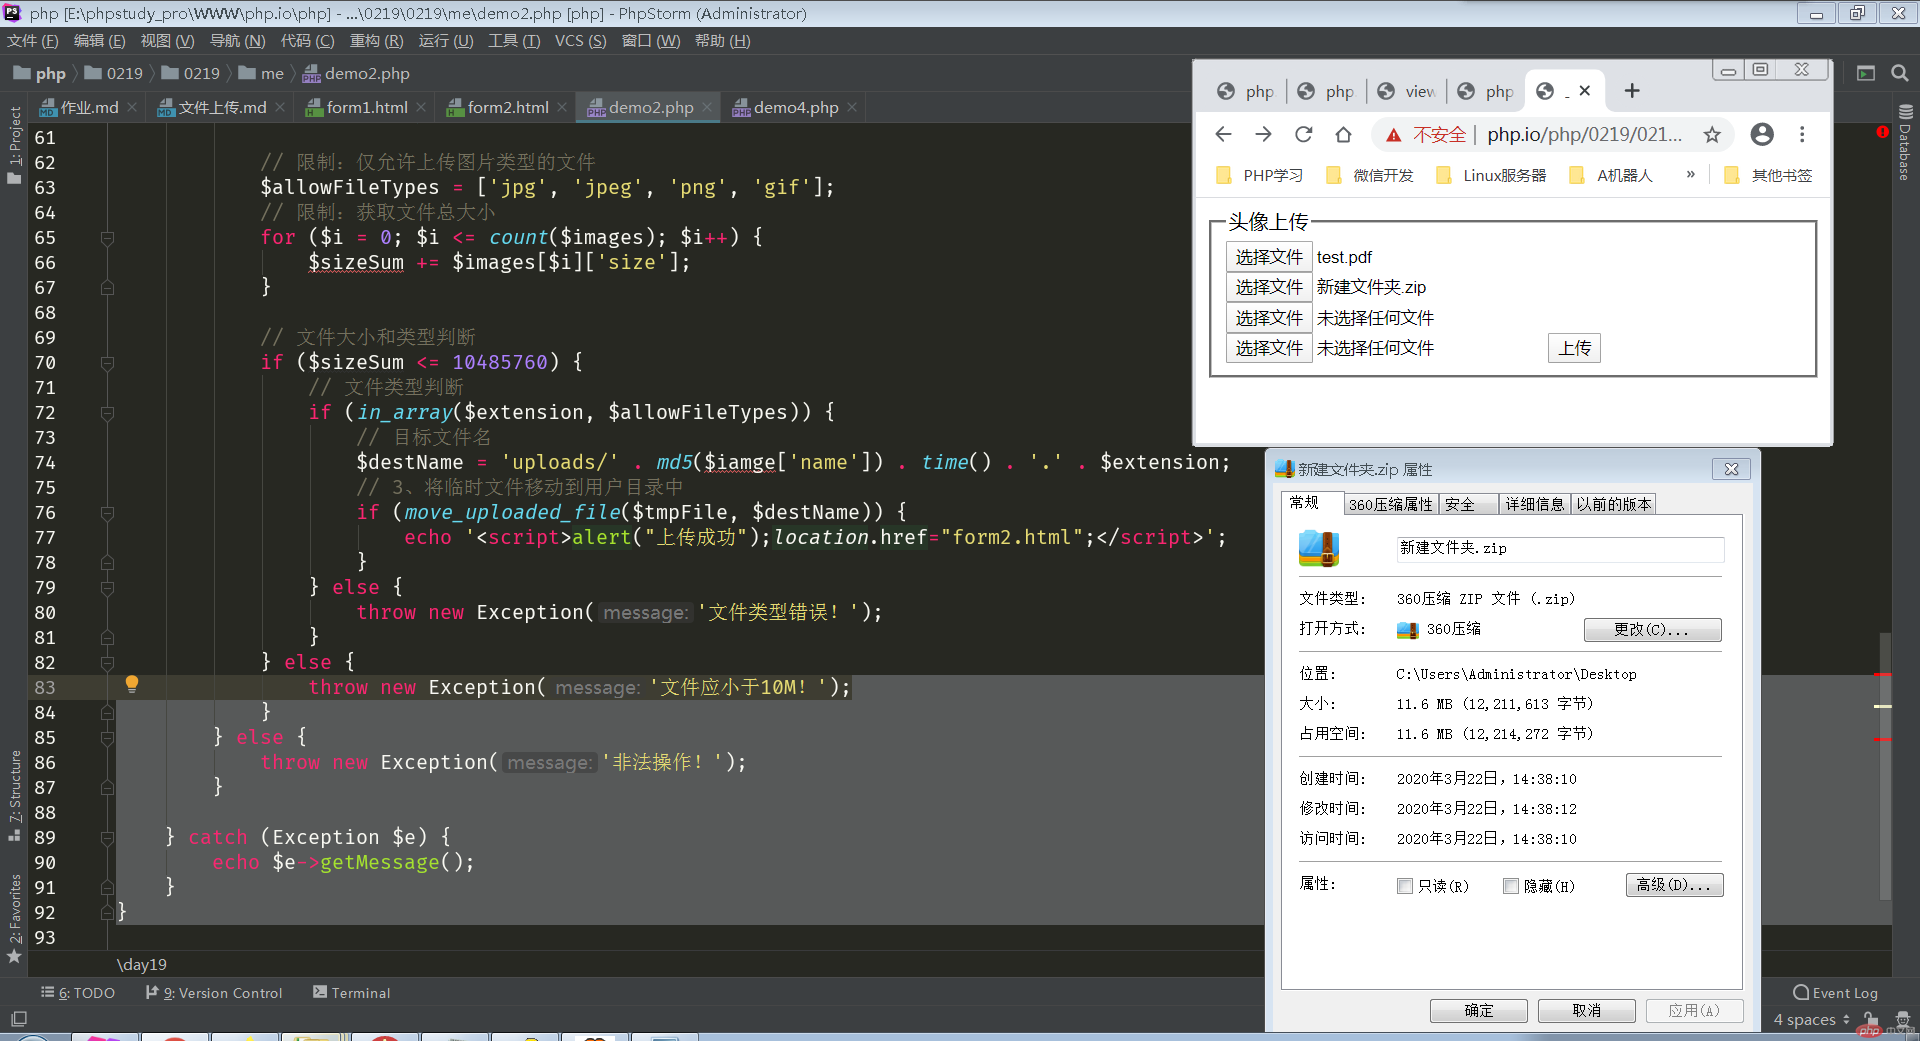Viewport: 1920px width, 1041px height.
Task: Open a new browser tab
Action: pos(1632,91)
